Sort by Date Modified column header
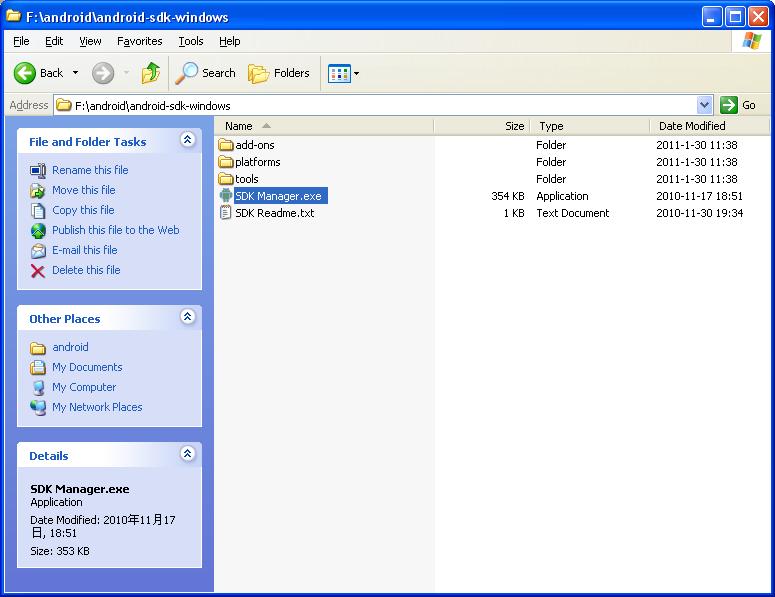 pos(709,126)
